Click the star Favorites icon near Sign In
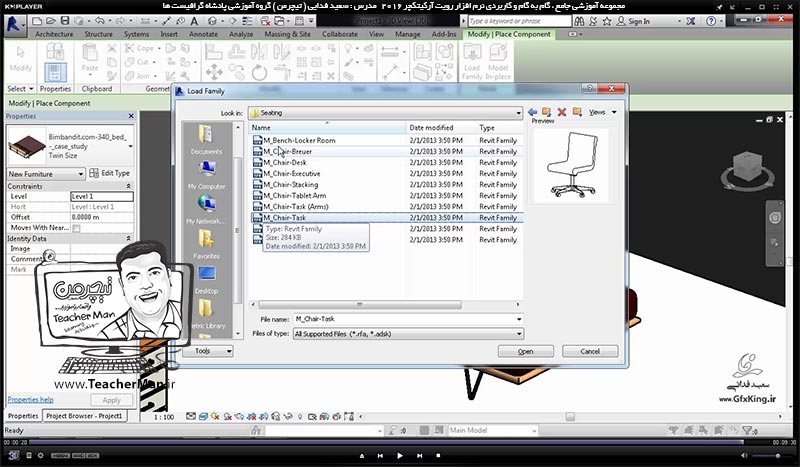 click(x=607, y=21)
